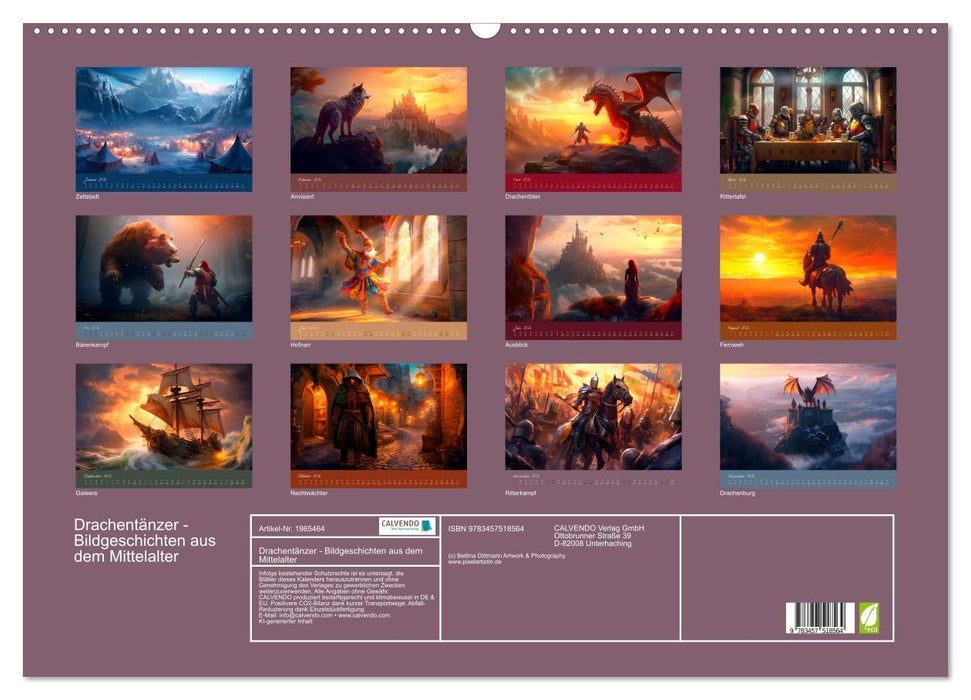Click the CALVENDO logo badge
The image size is (971, 700).
407,526
